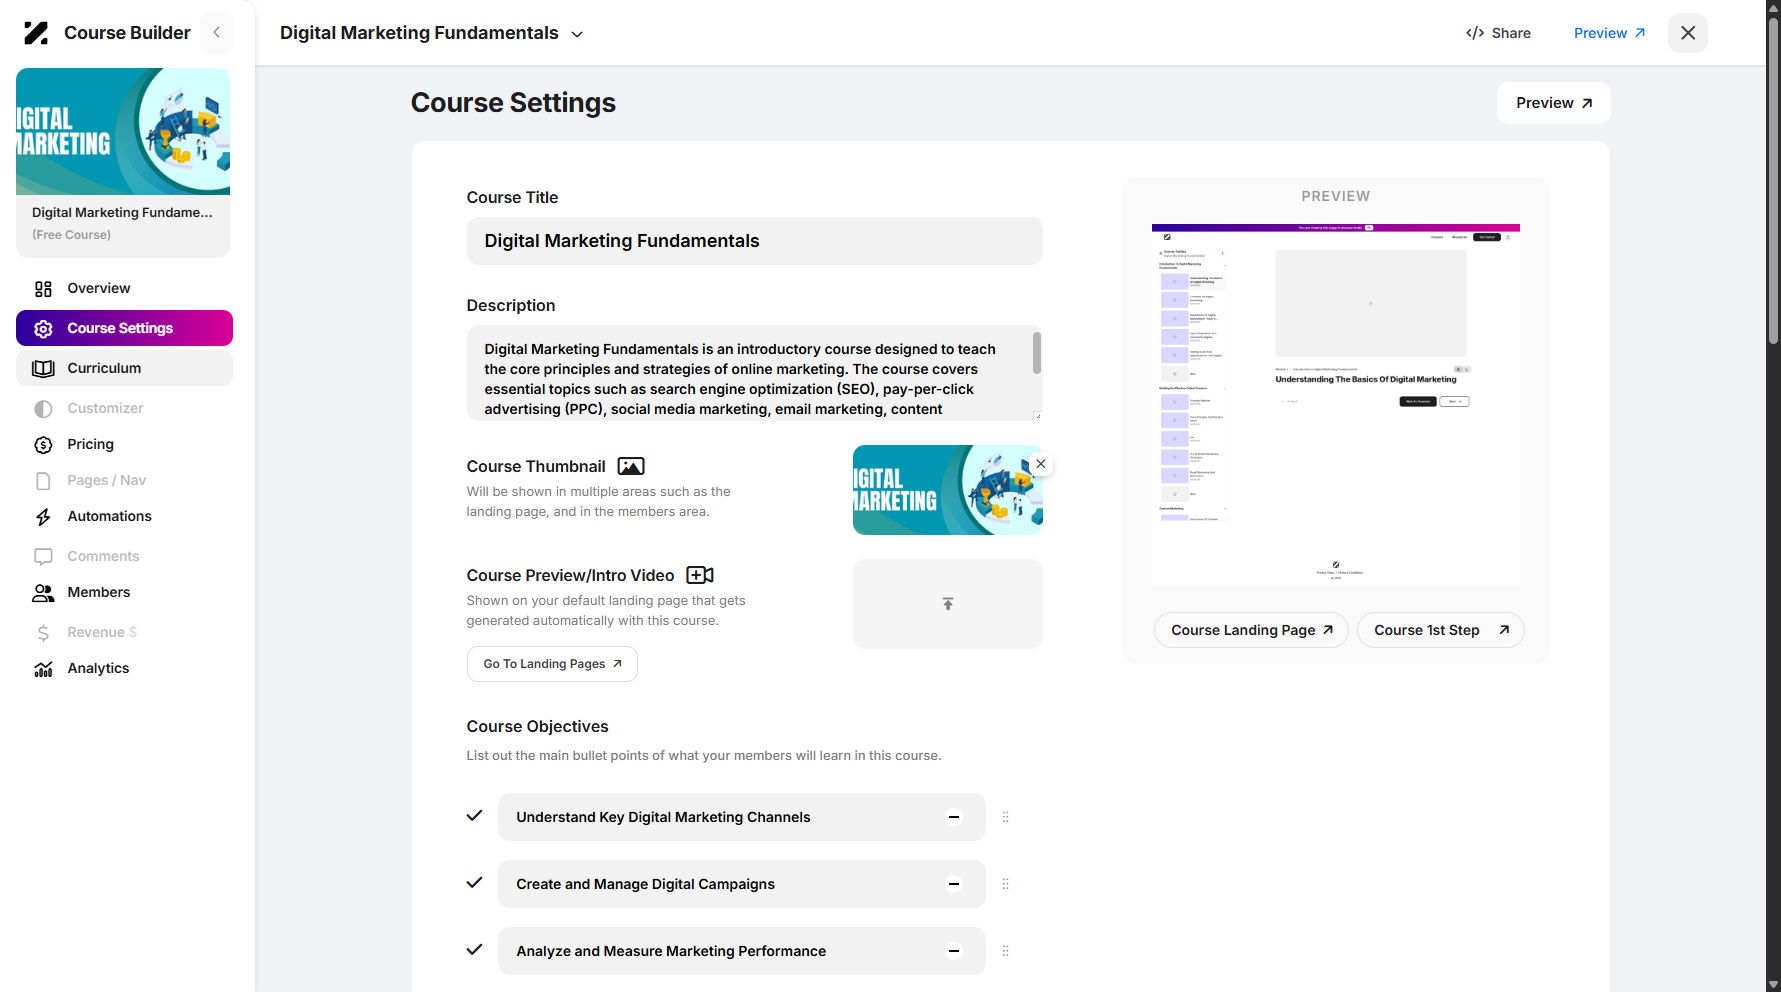The height and width of the screenshot is (992, 1781).
Task: Open the Analytics section
Action: pyautogui.click(x=124, y=668)
